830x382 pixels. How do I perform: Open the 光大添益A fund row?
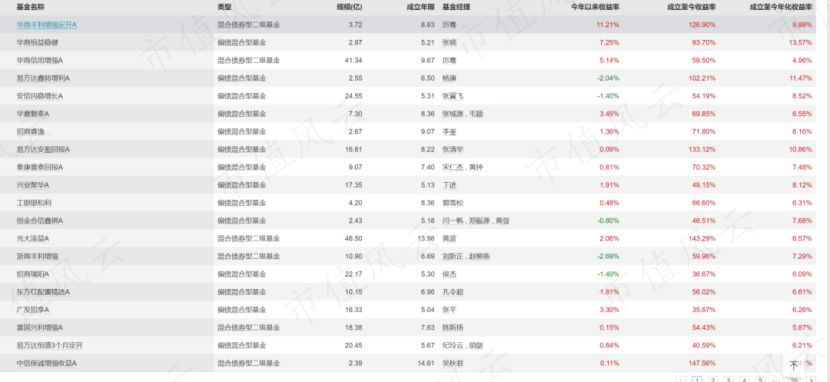click(x=408, y=239)
